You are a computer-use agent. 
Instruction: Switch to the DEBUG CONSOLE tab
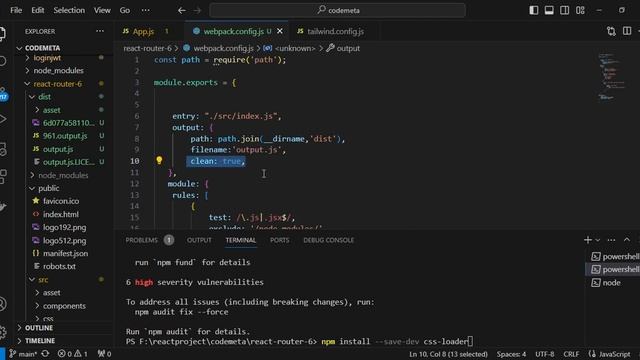pos(329,240)
